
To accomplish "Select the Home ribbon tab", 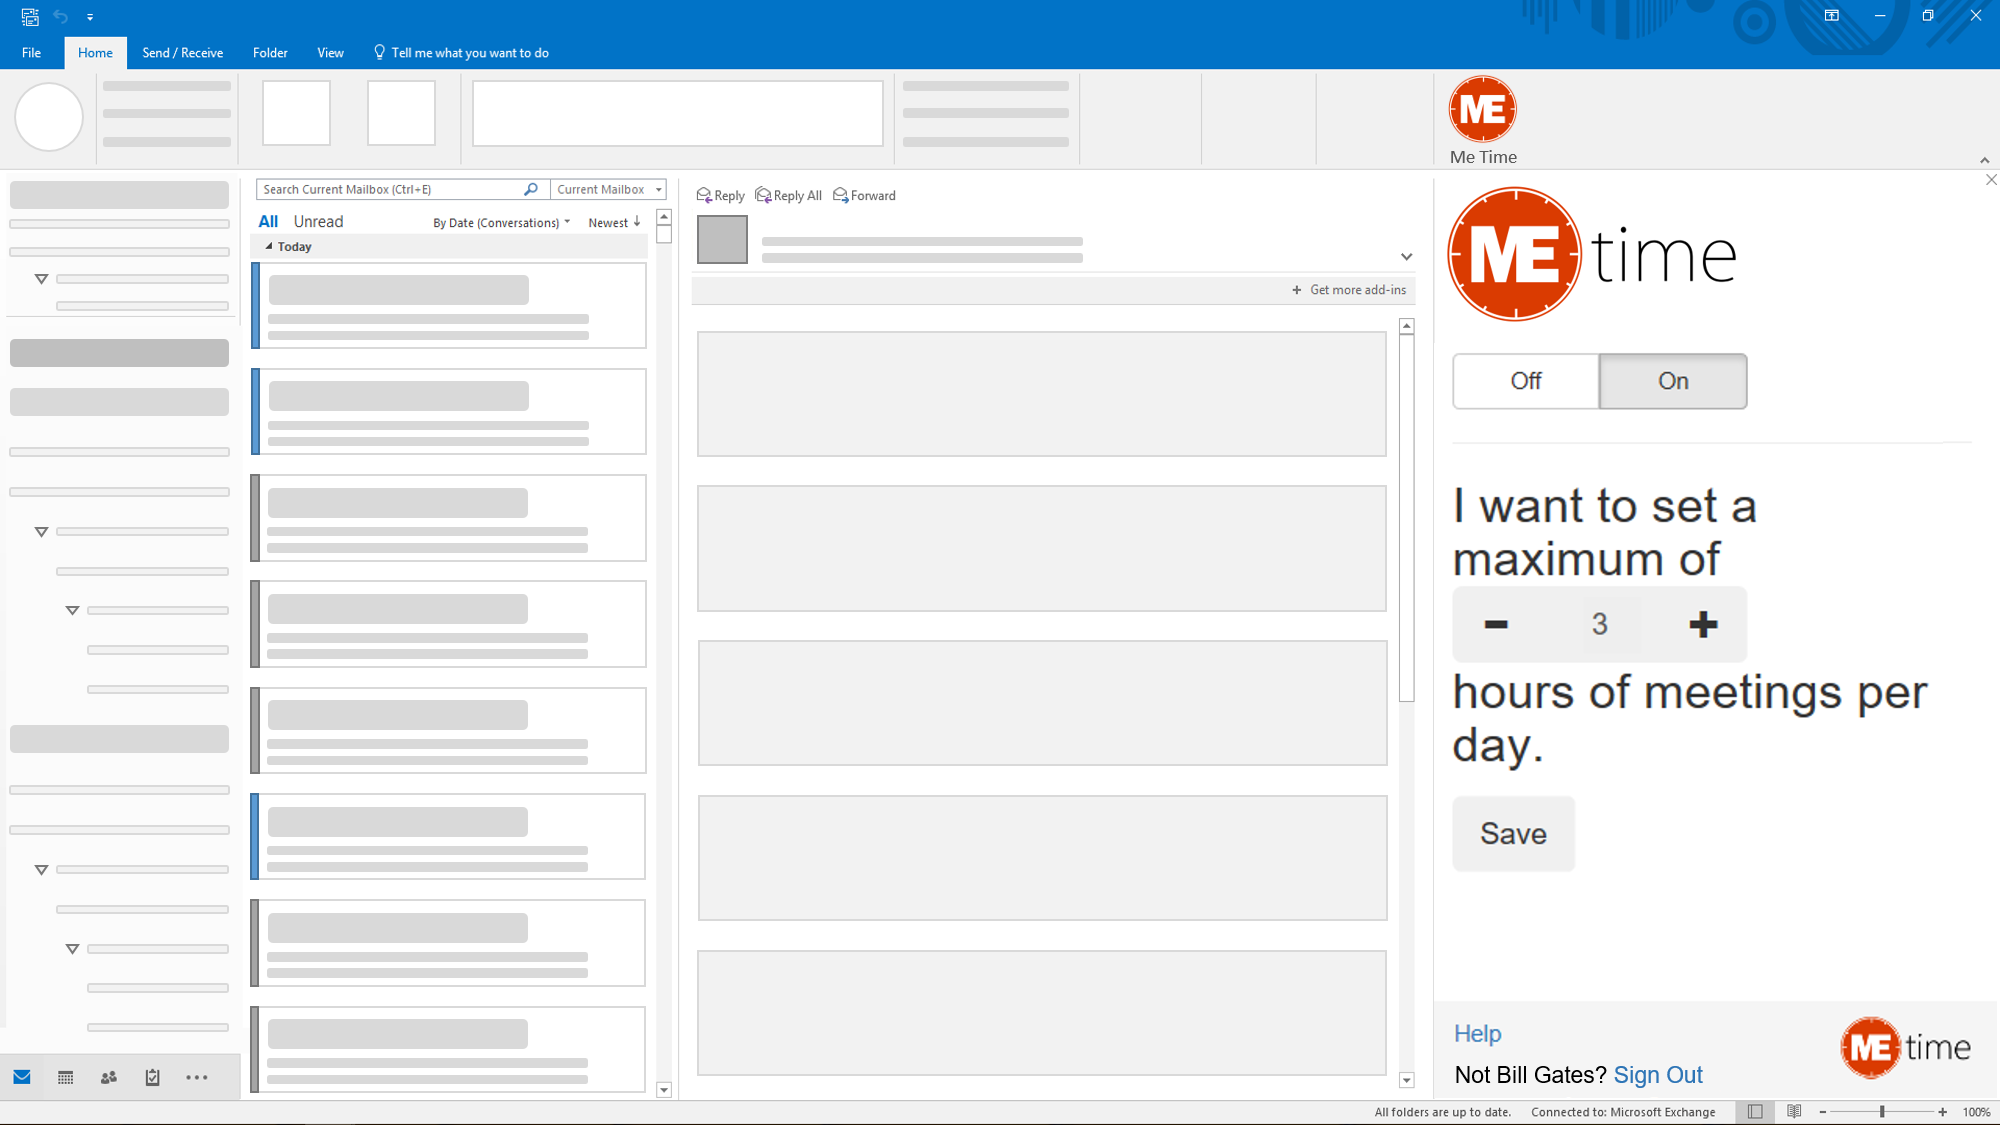I will pos(95,53).
